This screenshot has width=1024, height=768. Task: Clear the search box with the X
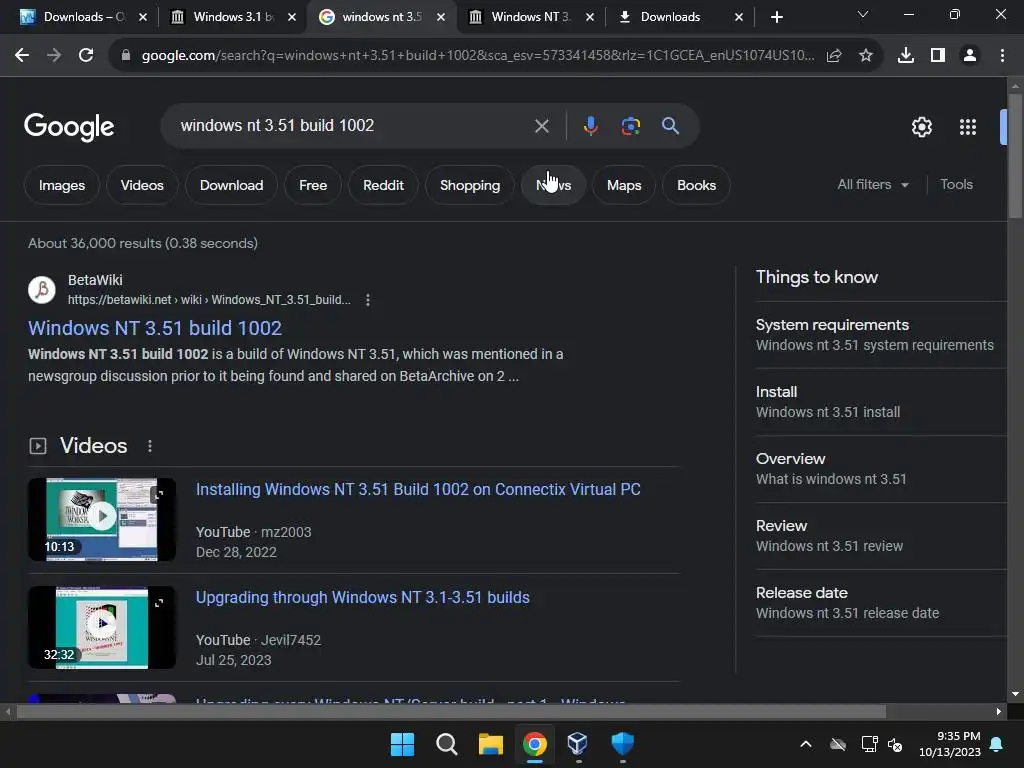tap(541, 126)
